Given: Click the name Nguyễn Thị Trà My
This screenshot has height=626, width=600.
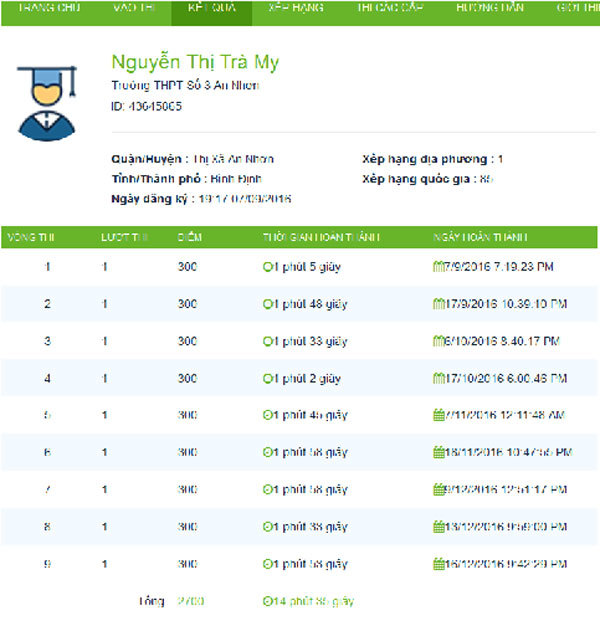Looking at the screenshot, I should pyautogui.click(x=195, y=62).
